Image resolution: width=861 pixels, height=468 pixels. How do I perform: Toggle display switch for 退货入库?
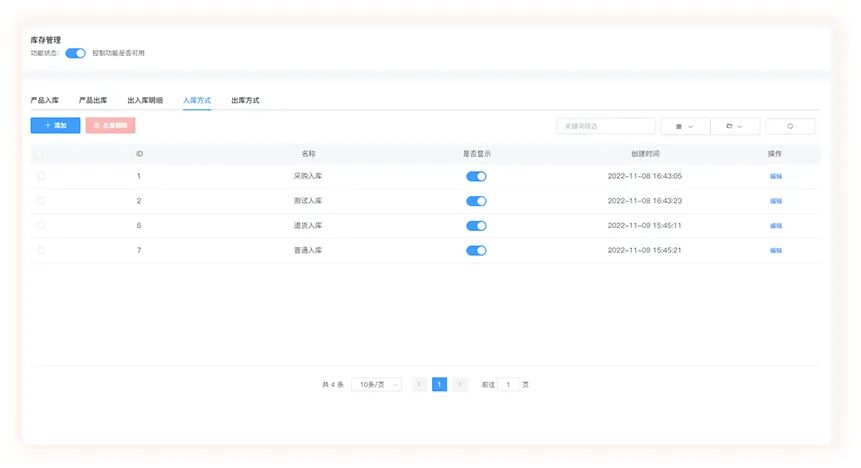[x=476, y=226]
